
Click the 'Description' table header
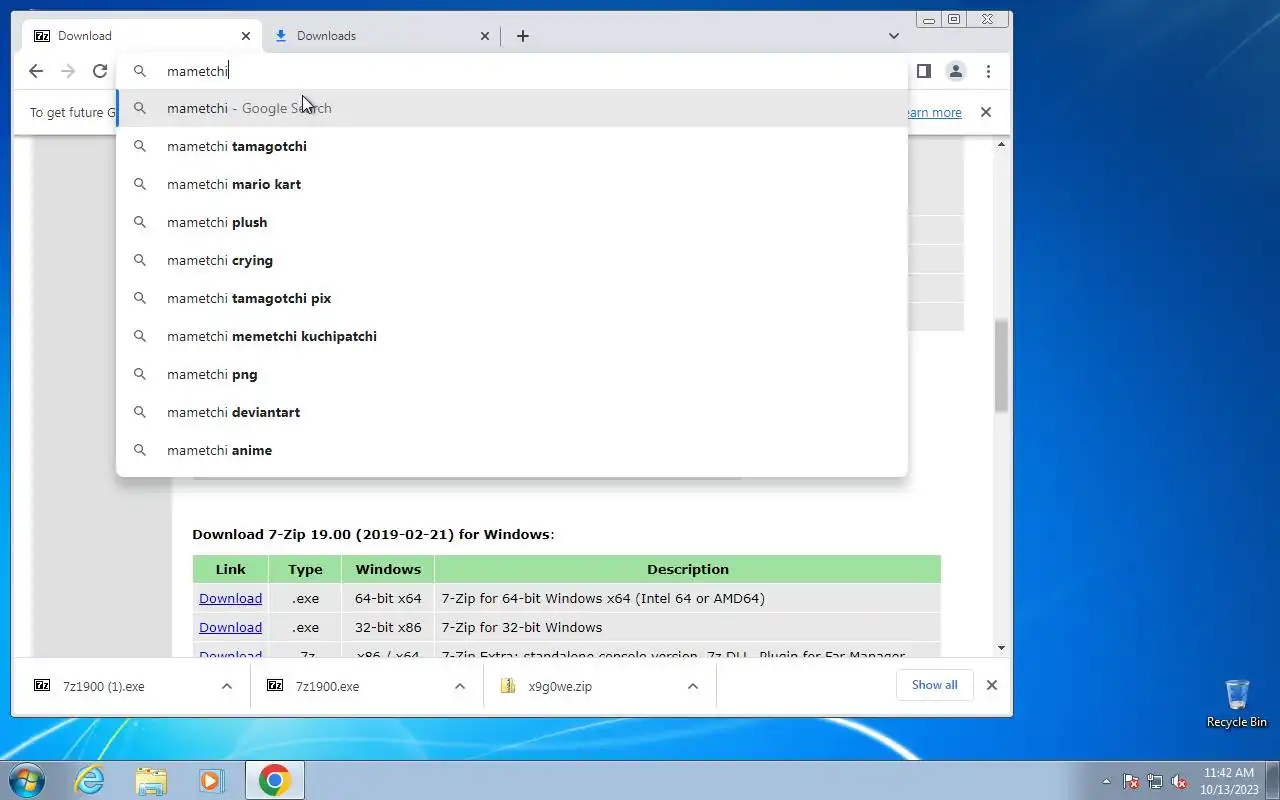coord(688,569)
